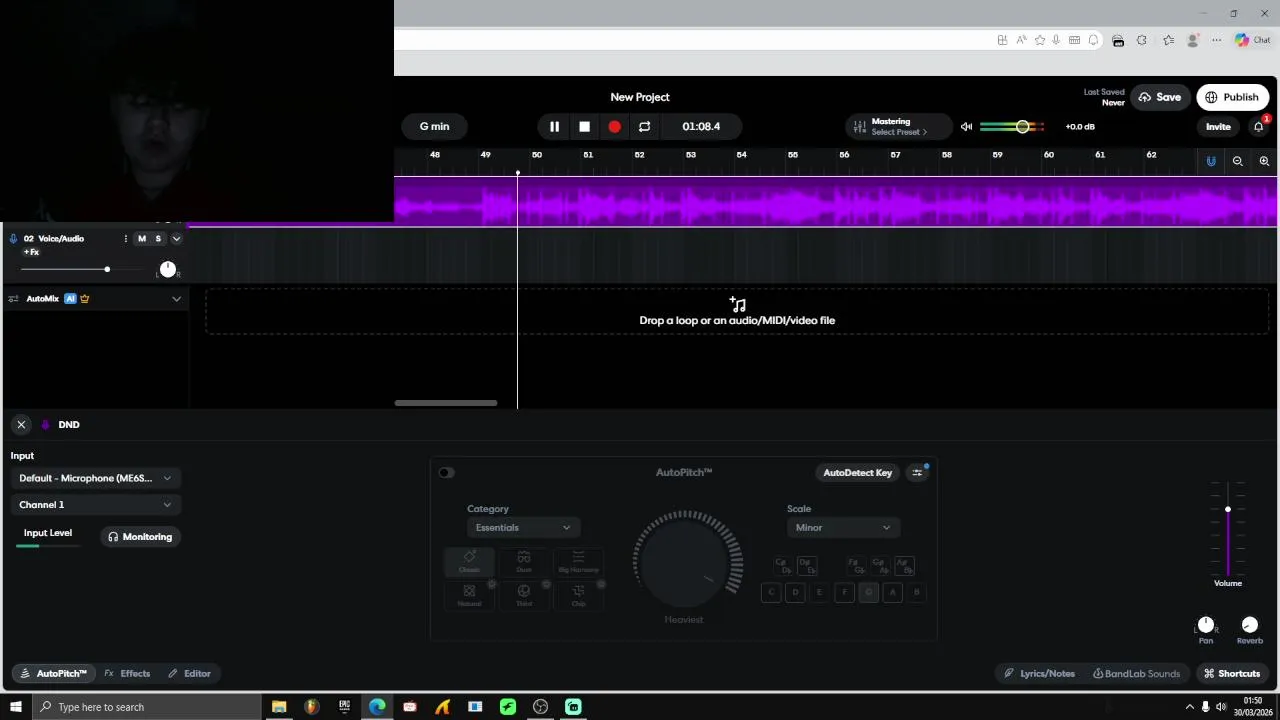
Task: Click the Reverb knob
Action: pos(1249,625)
